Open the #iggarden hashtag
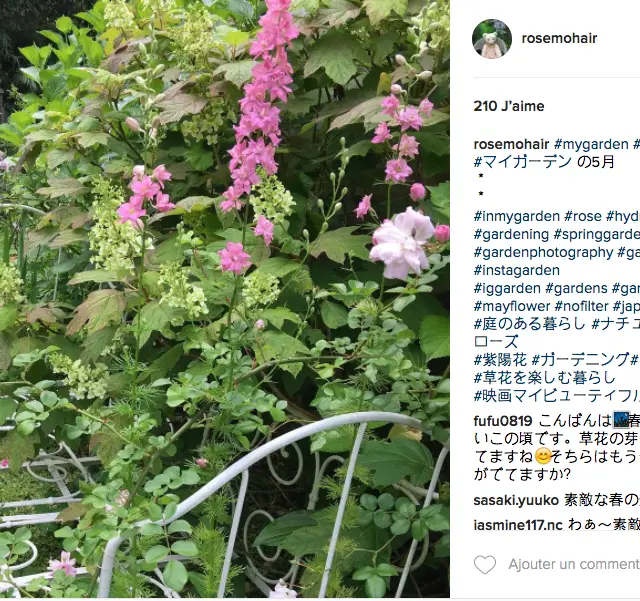640x601 pixels. pyautogui.click(x=507, y=288)
